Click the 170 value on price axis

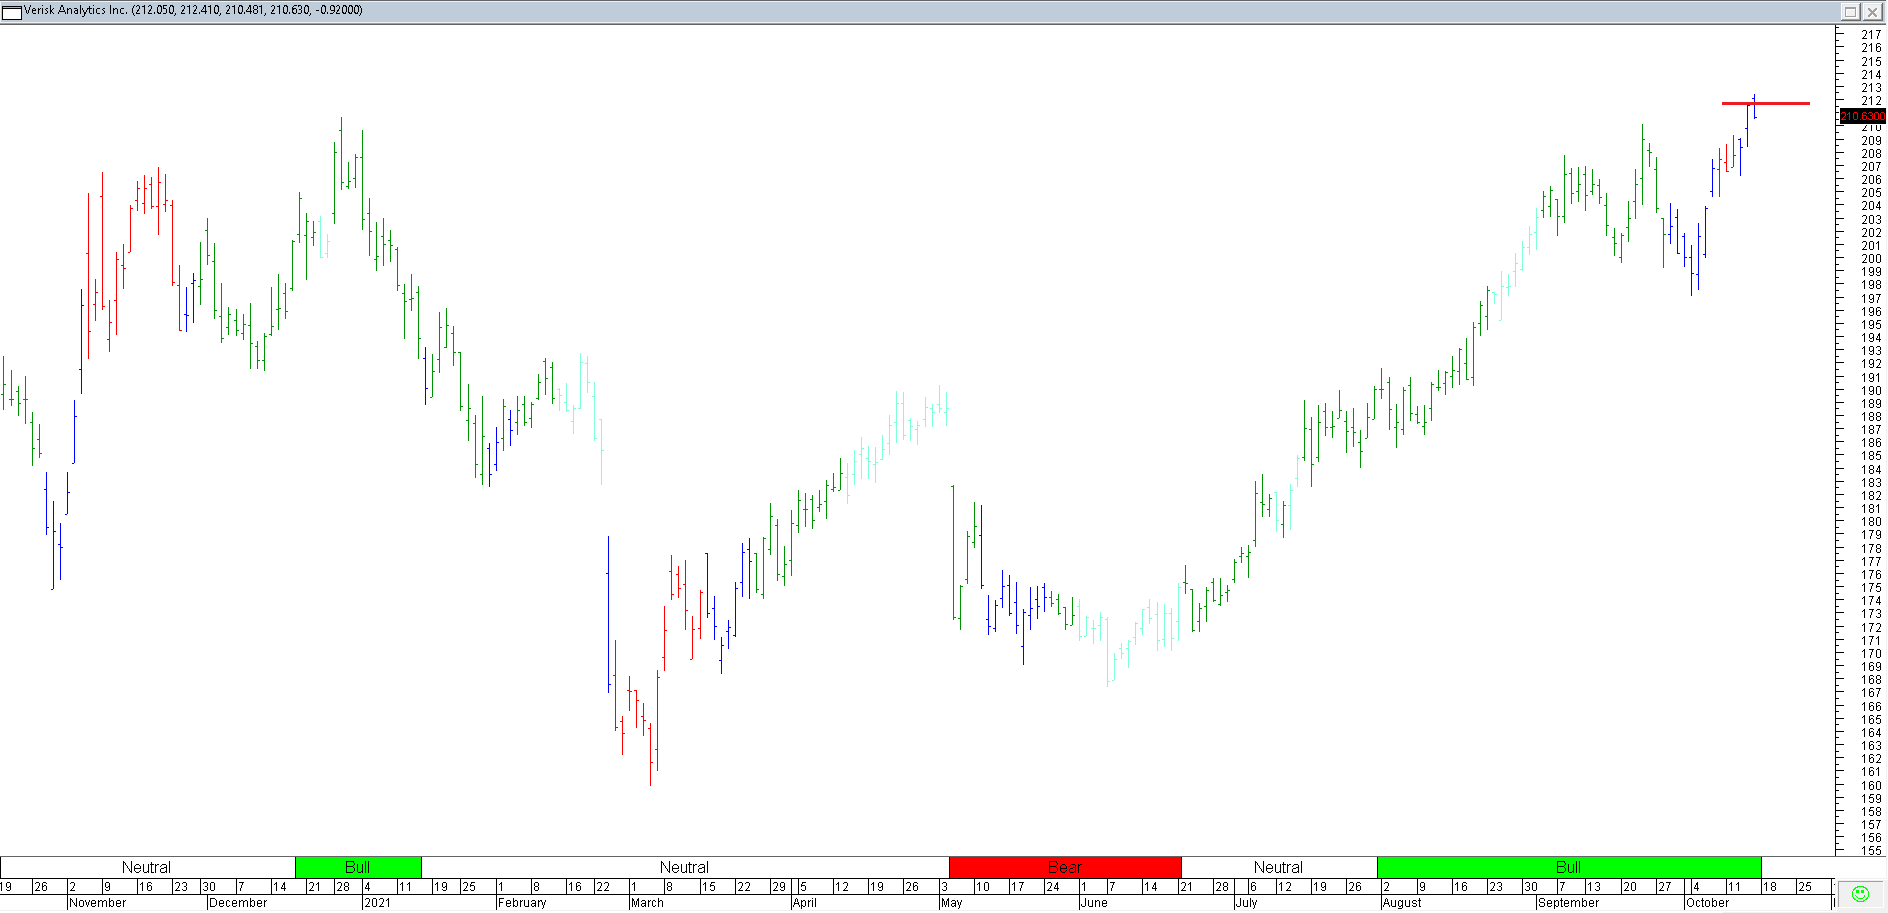pos(1871,654)
